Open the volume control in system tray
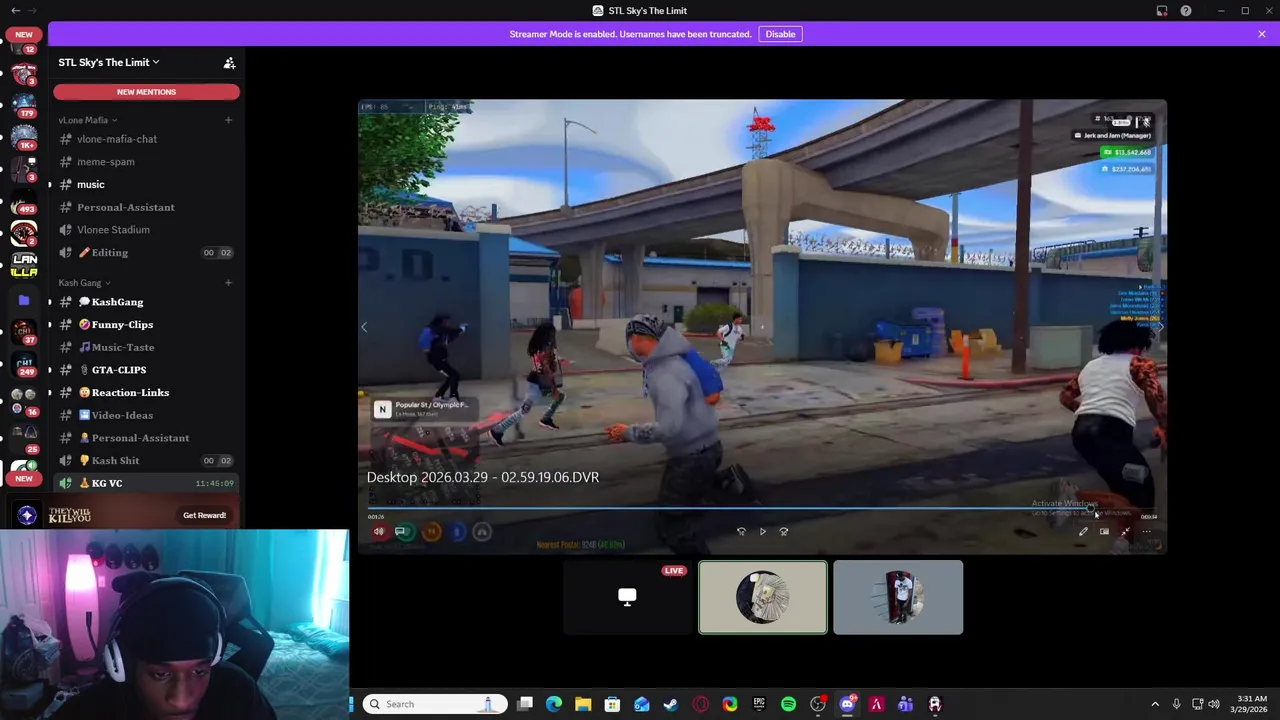 coord(1214,704)
